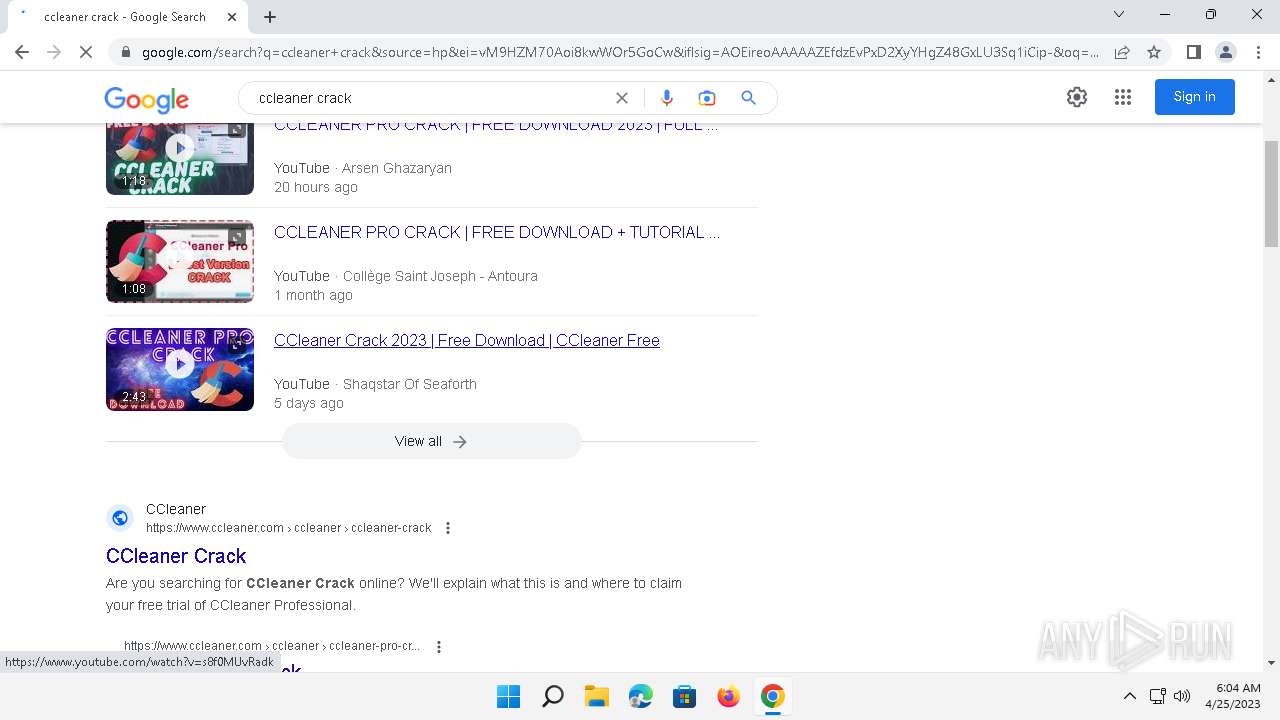Viewport: 1280px width, 720px height.
Task: Open the Collège Saint Joseph video title link
Action: click(497, 232)
